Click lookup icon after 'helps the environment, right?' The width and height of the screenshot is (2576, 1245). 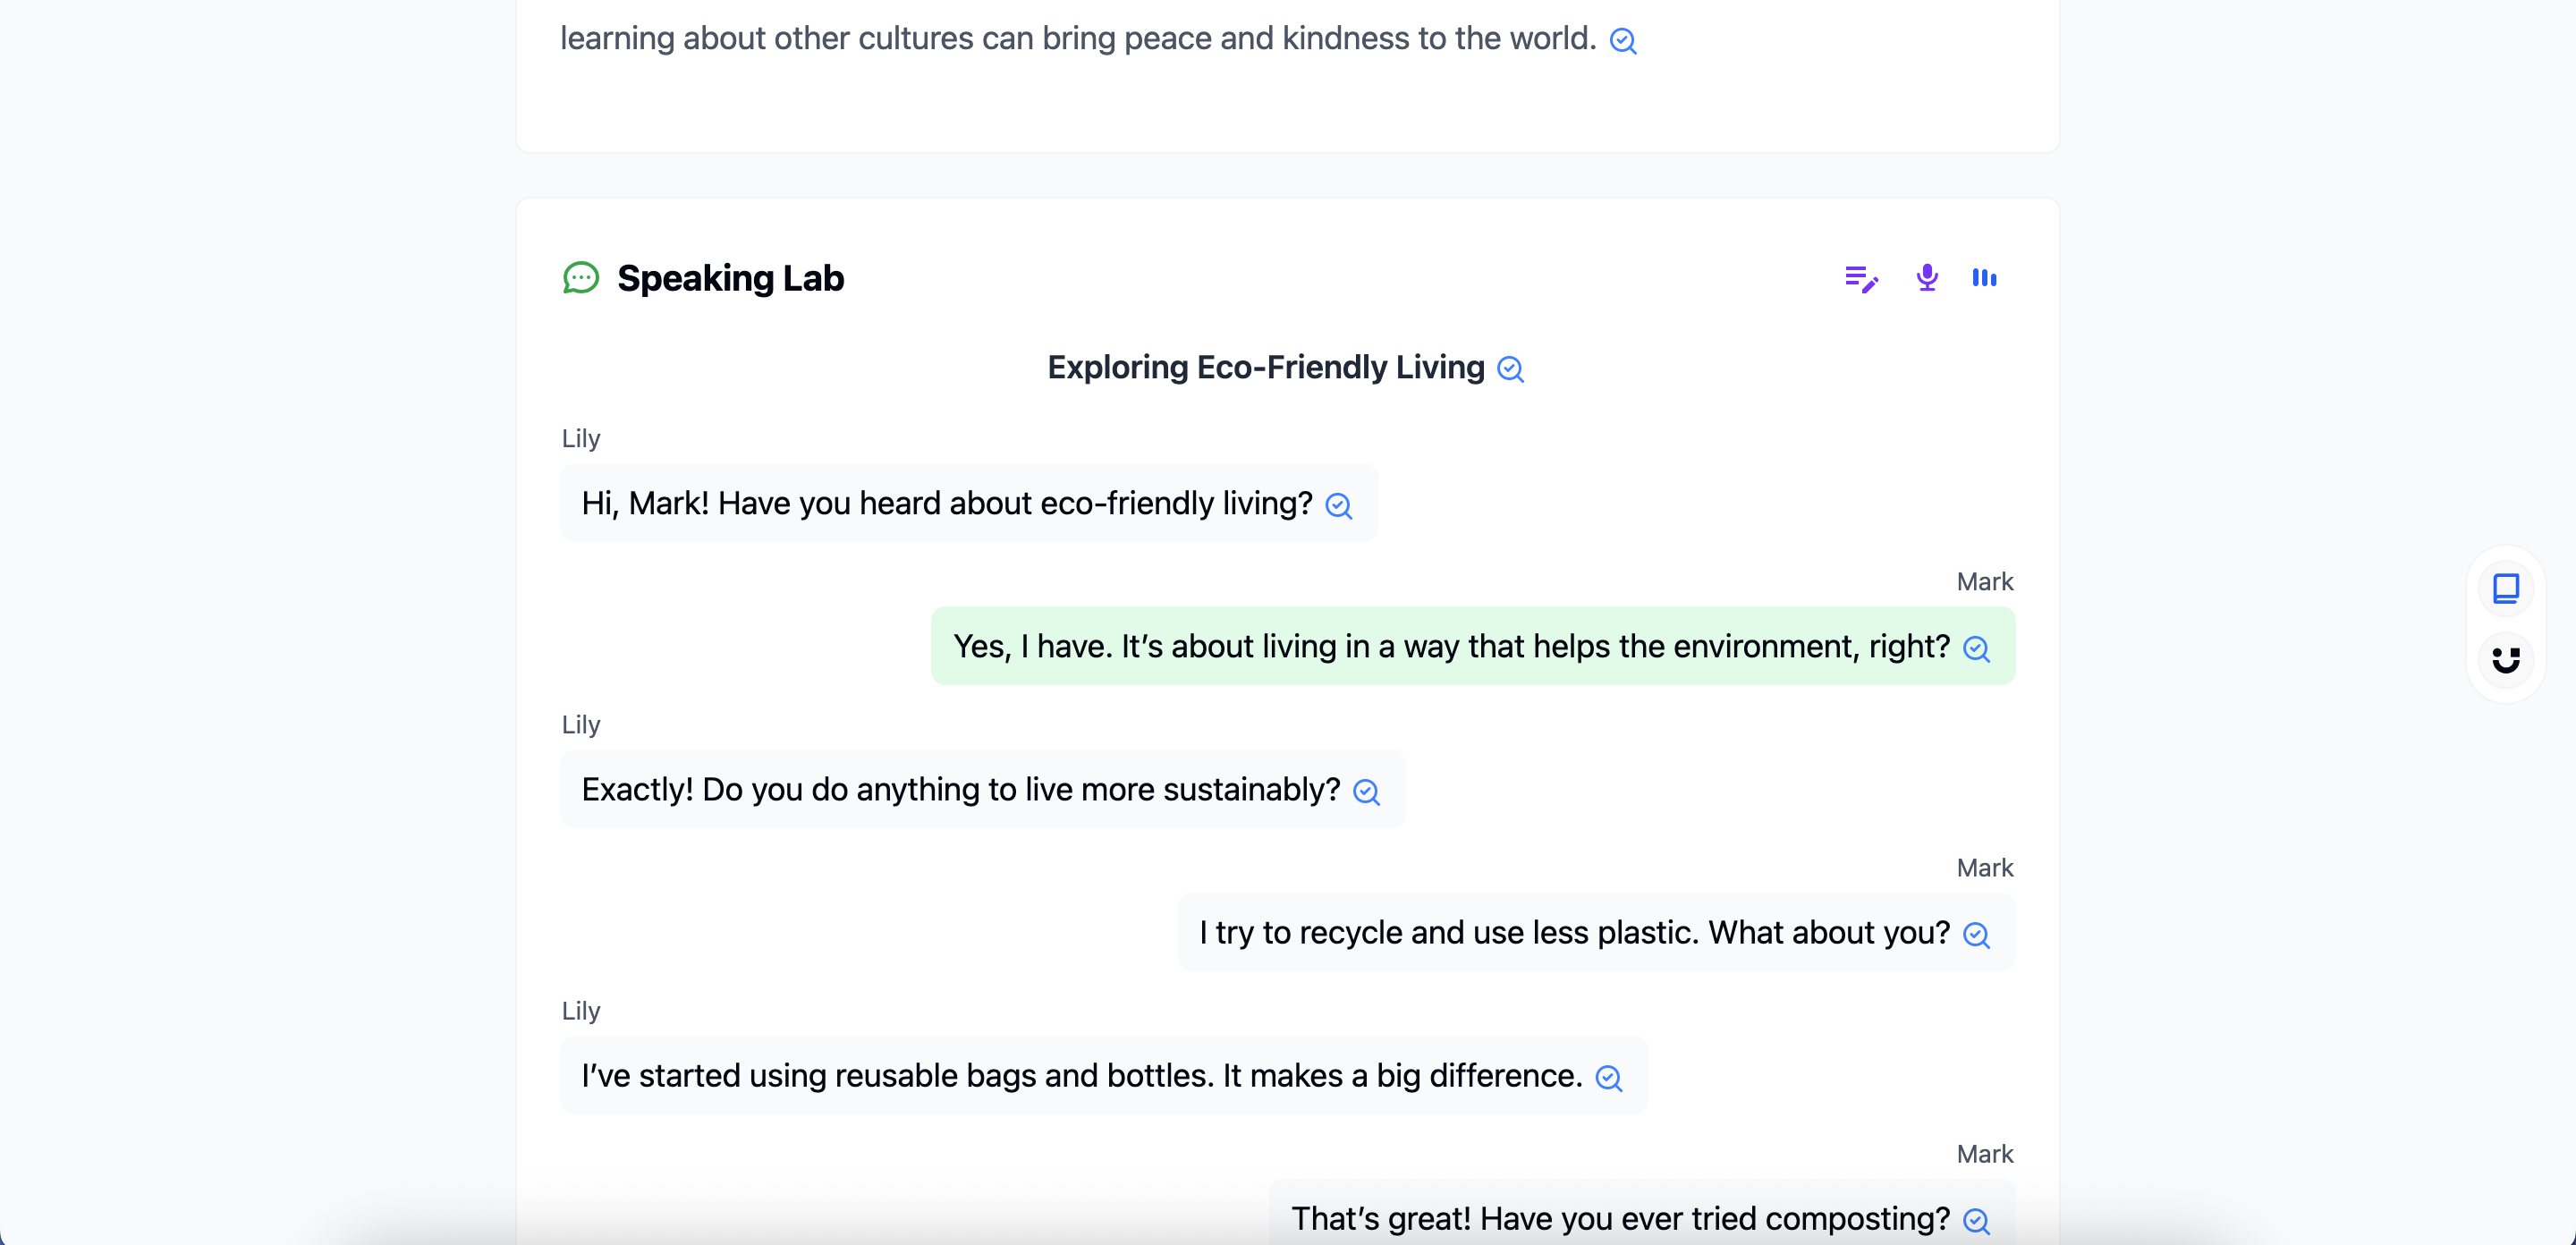(1976, 648)
